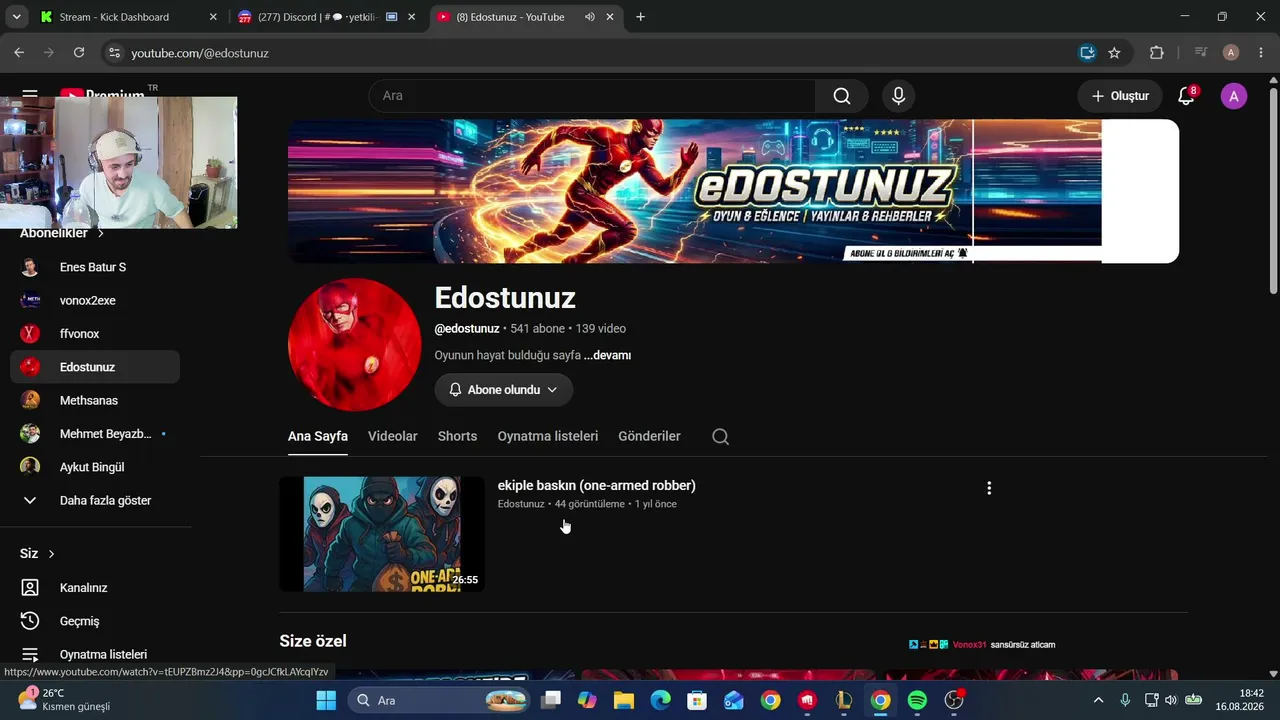1280x720 pixels.
Task: Open Microsoft Edge from the taskbar
Action: coord(661,700)
